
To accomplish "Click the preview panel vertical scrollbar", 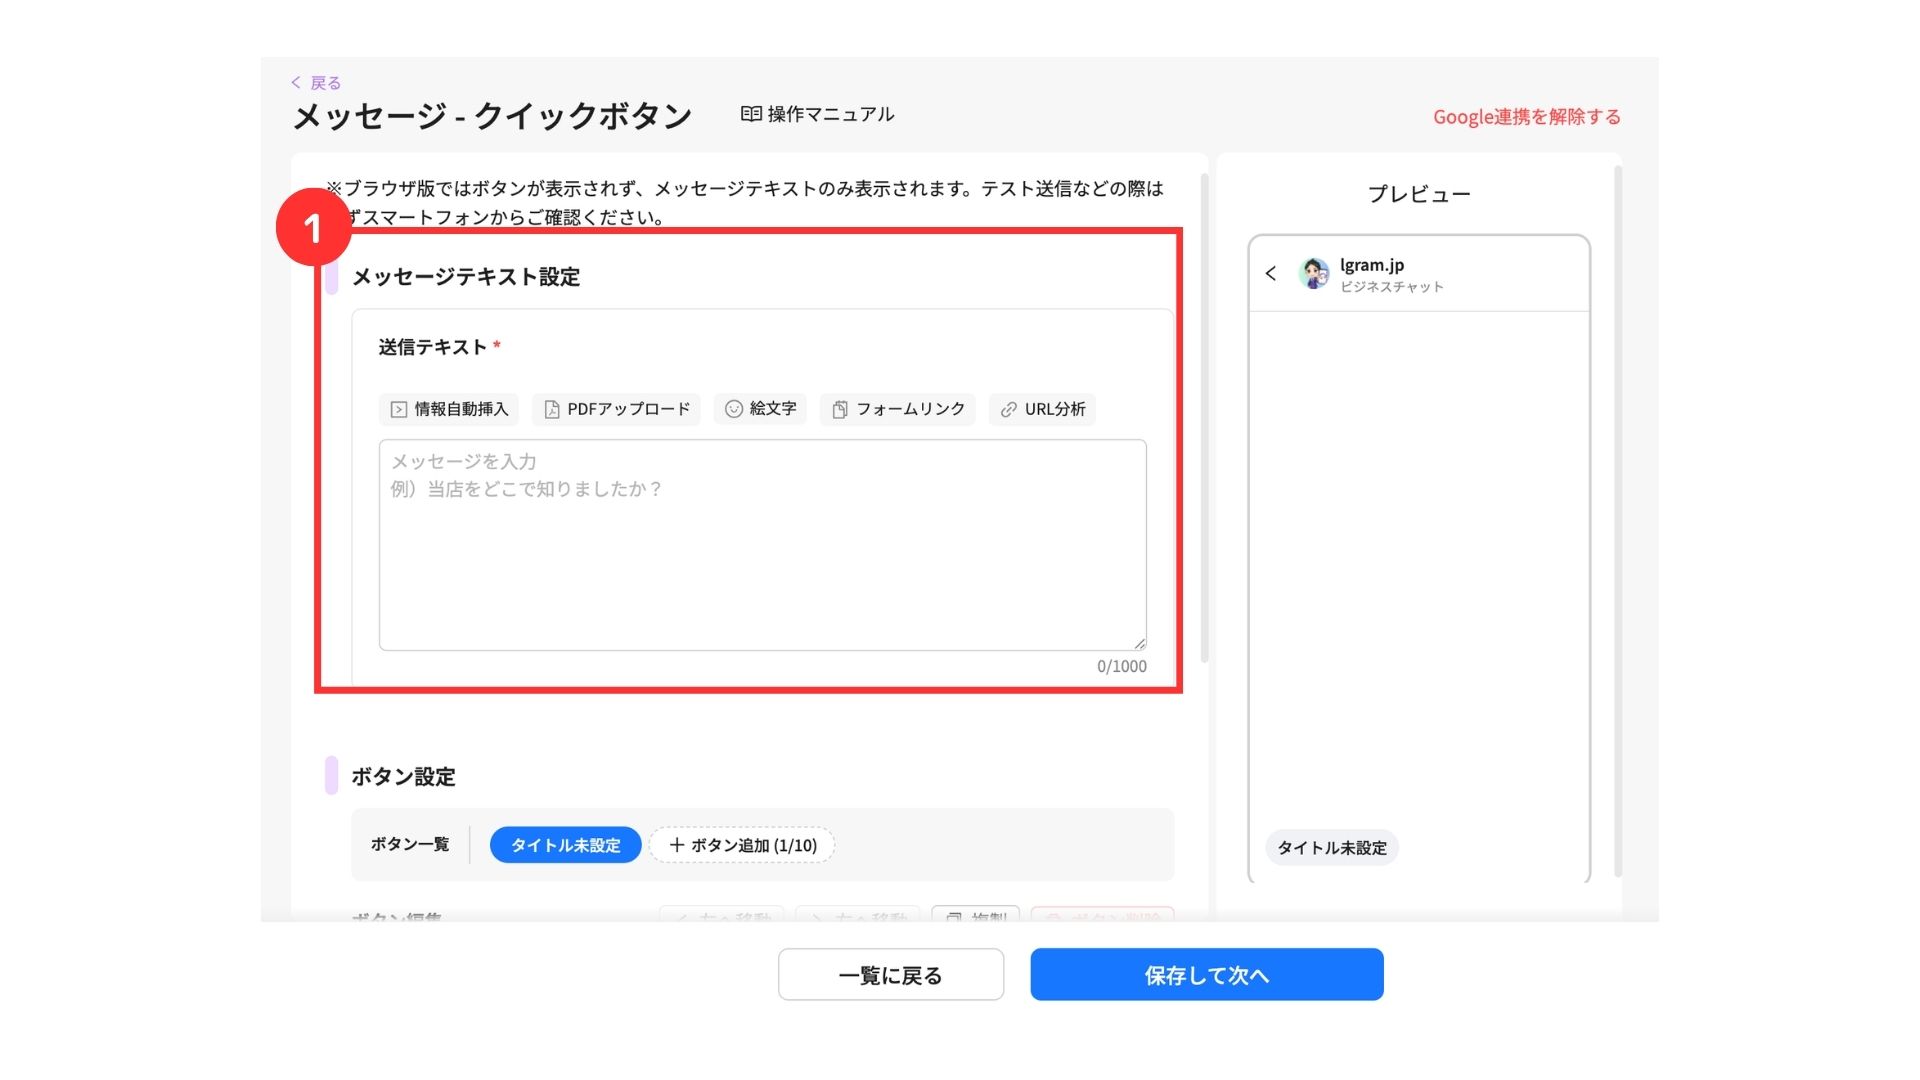I will click(x=1617, y=520).
